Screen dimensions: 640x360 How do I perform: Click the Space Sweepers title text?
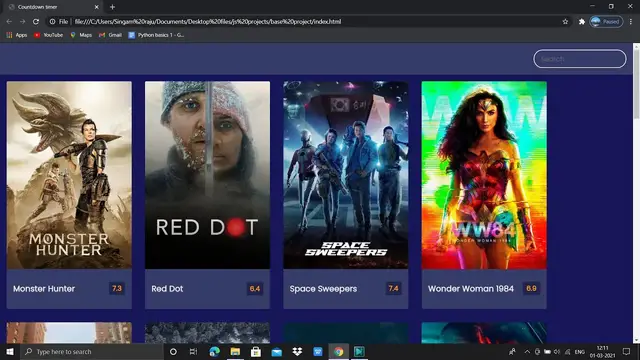(x=323, y=289)
